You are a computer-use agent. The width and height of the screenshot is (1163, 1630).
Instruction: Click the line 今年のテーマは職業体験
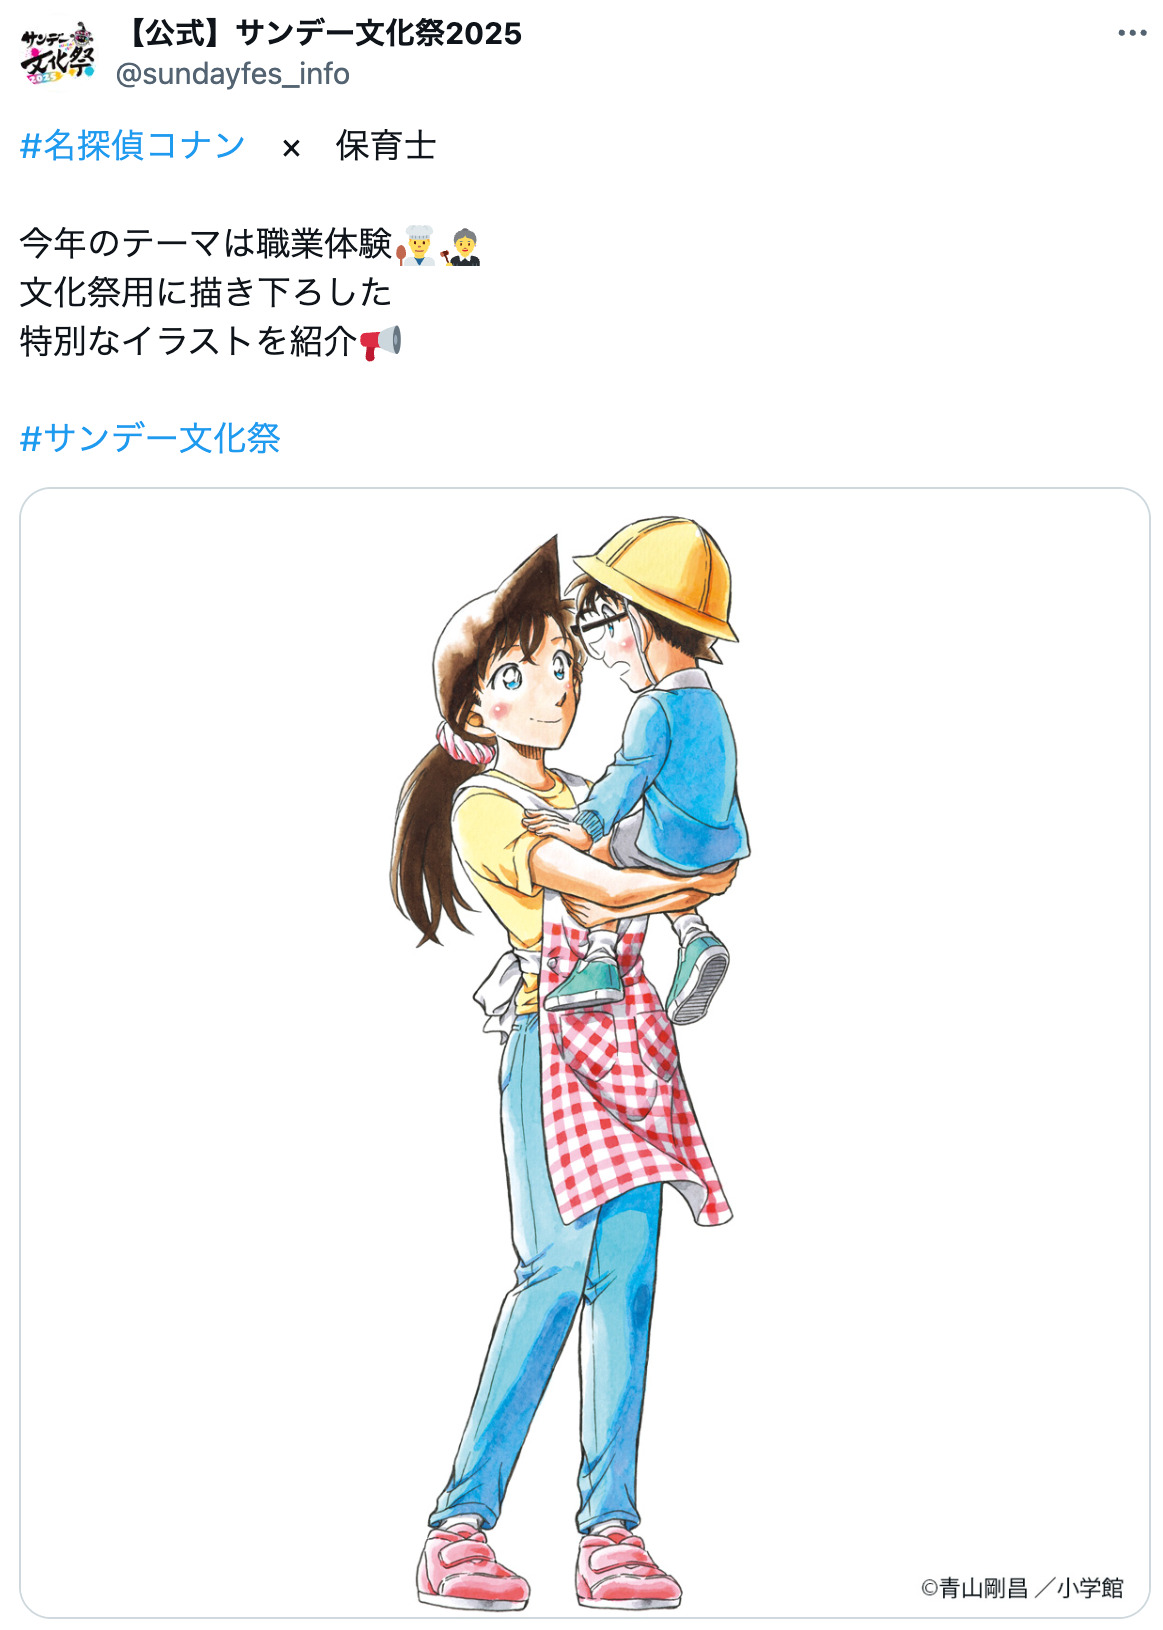click(x=206, y=244)
